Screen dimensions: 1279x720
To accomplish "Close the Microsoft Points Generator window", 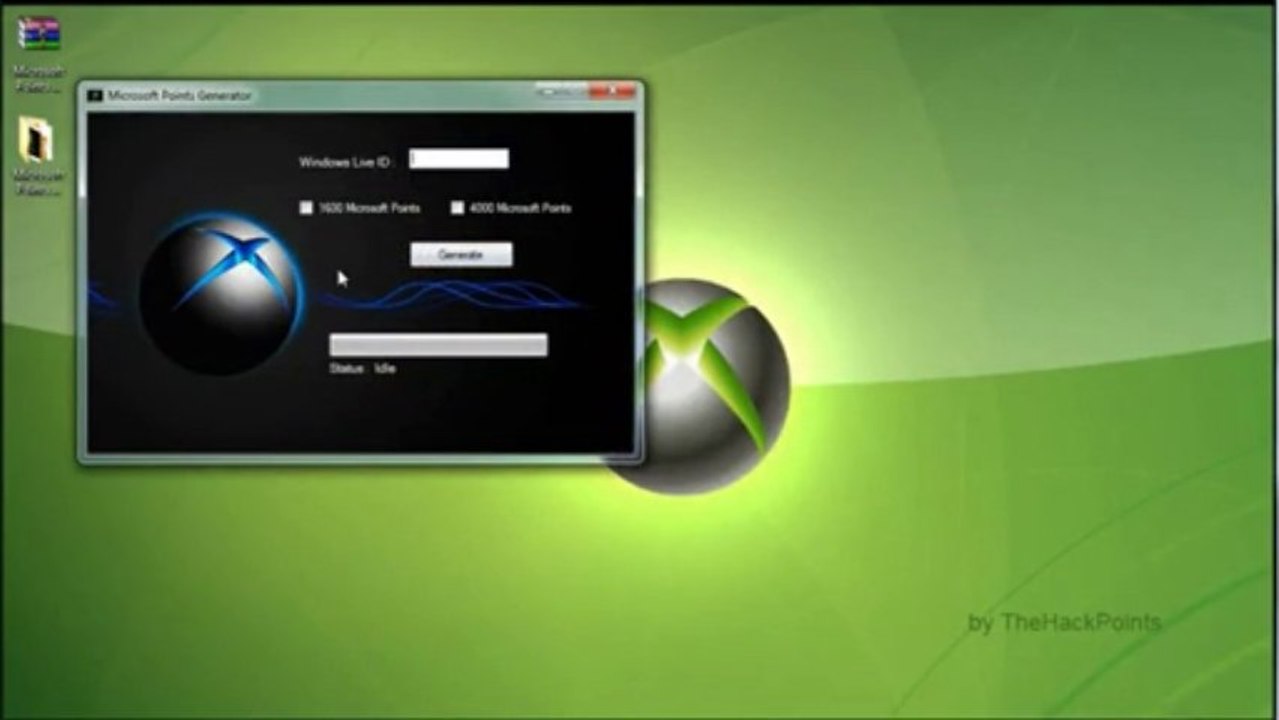I will (x=612, y=92).
